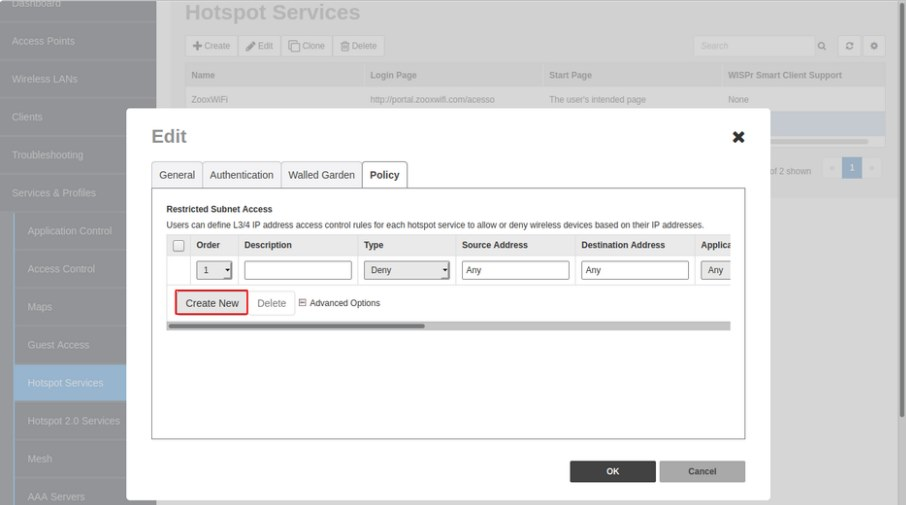Click the Create New button

(x=211, y=303)
